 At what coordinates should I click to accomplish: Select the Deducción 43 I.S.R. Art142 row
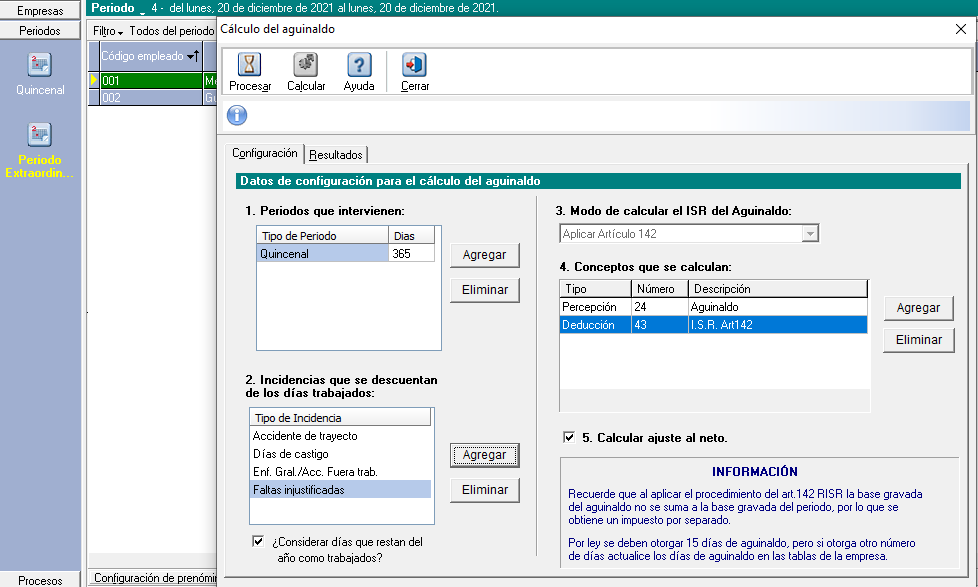coord(714,325)
